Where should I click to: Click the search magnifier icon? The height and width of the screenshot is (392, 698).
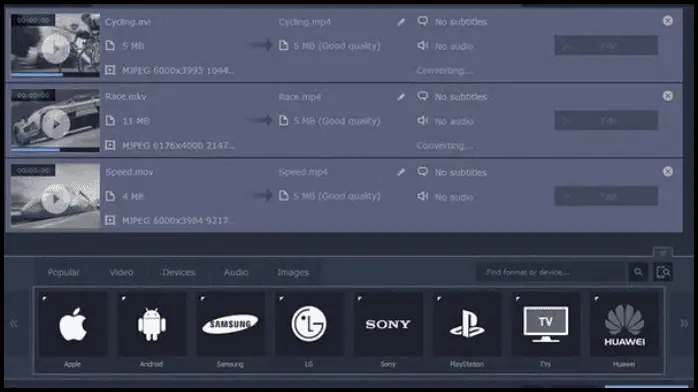(638, 272)
